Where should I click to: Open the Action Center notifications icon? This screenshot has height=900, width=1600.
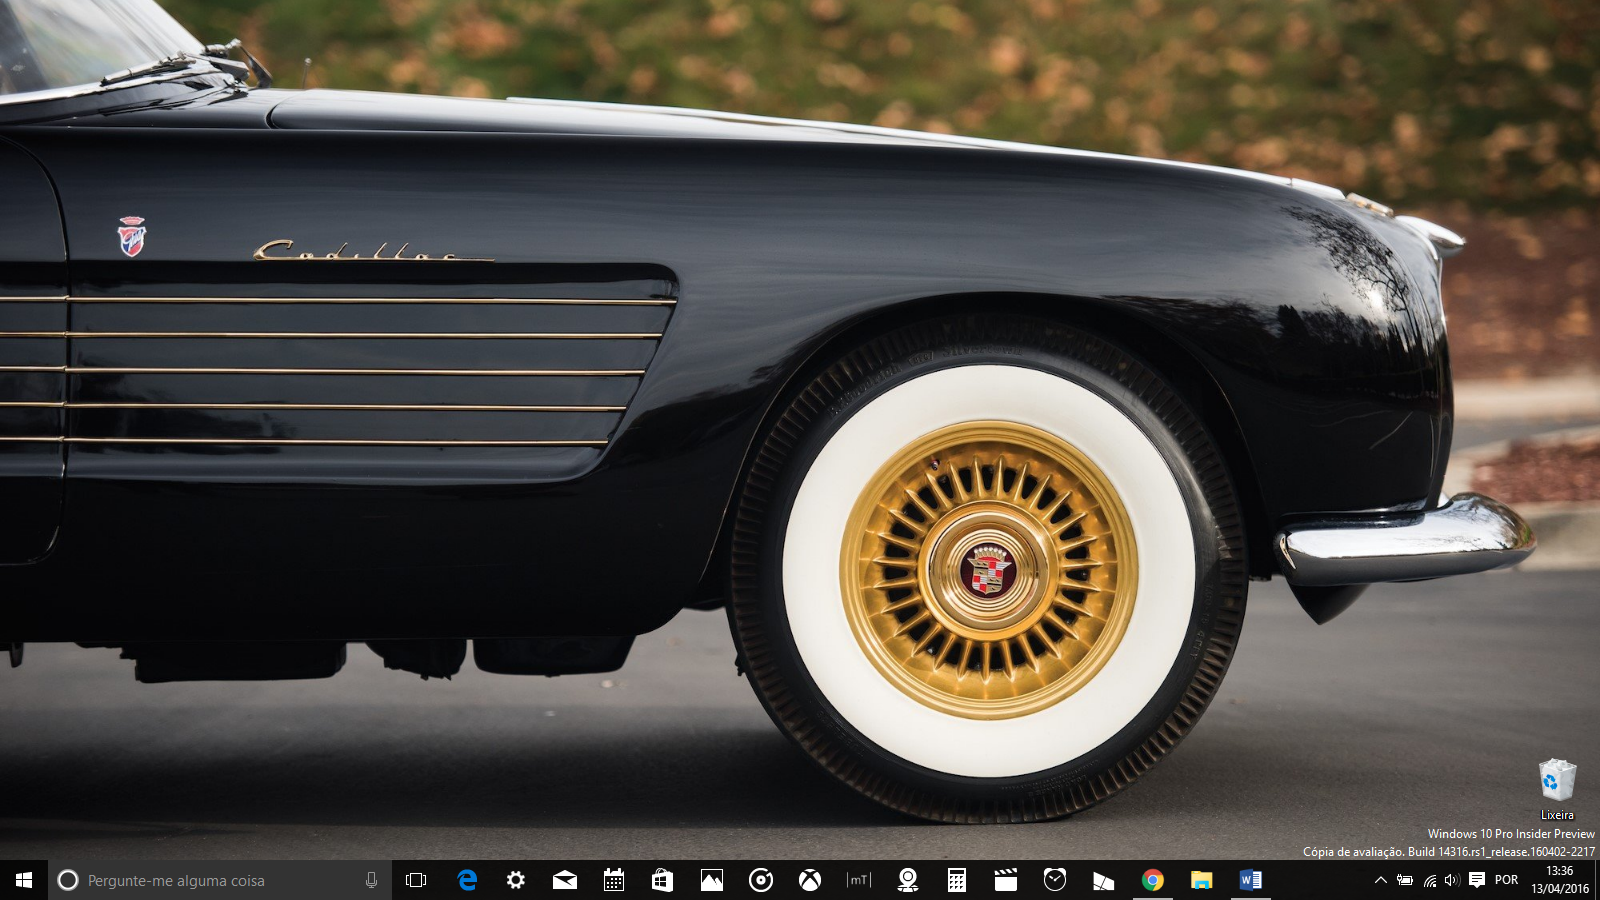tap(1476, 880)
